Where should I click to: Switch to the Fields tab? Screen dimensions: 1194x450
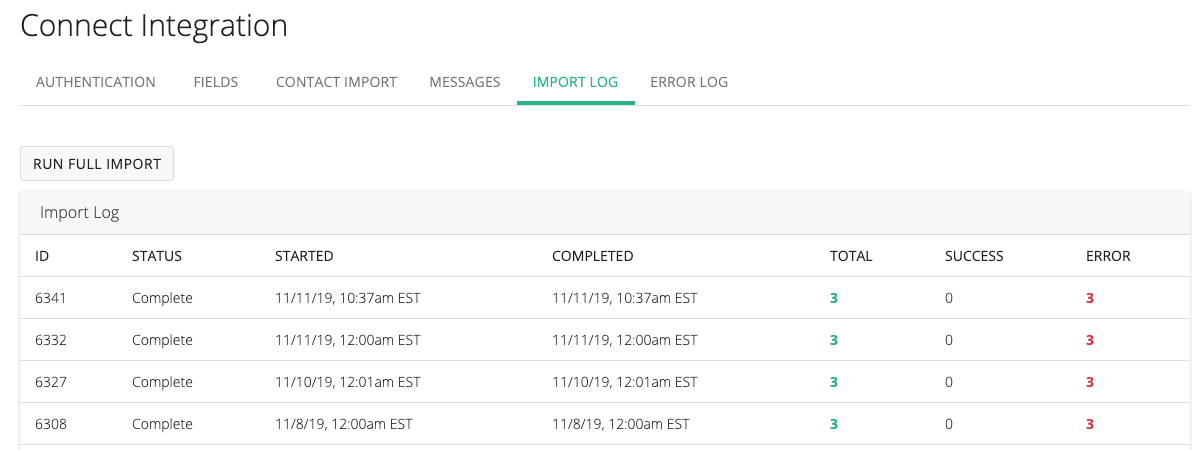click(x=216, y=82)
